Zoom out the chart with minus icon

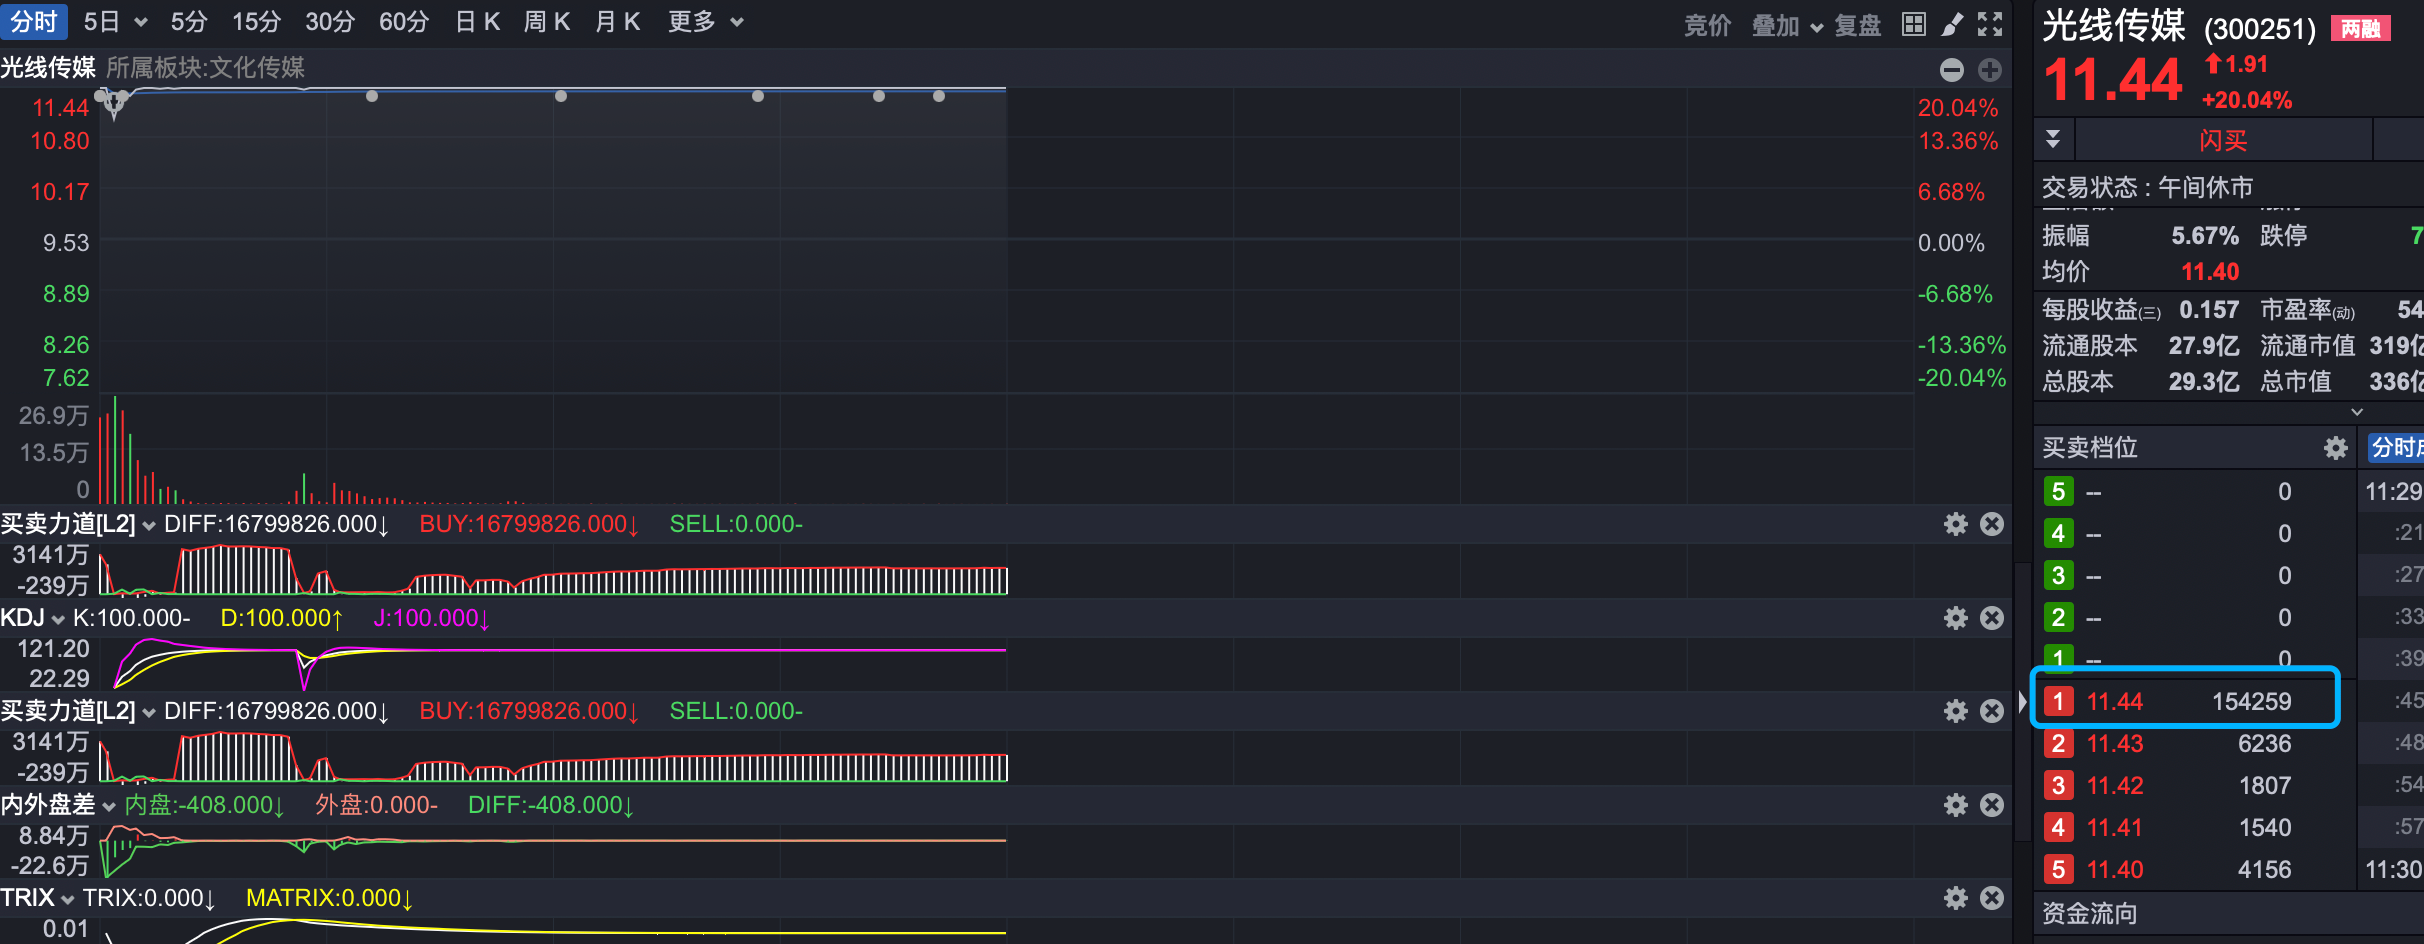click(x=1951, y=70)
